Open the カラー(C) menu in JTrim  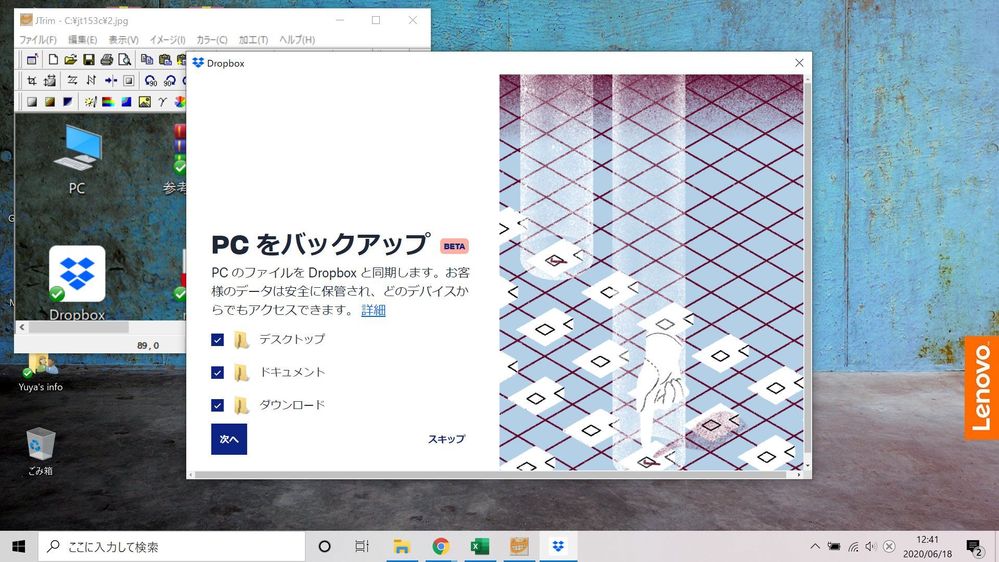(212, 40)
